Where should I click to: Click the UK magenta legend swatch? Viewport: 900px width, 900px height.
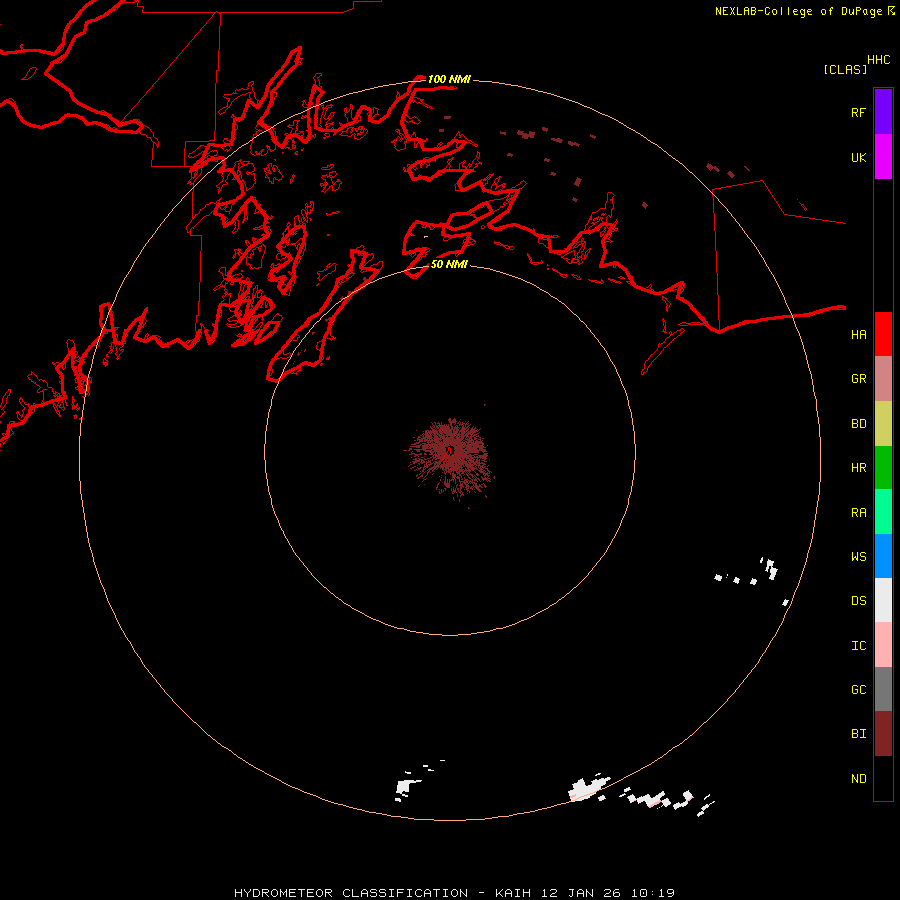pyautogui.click(x=883, y=157)
